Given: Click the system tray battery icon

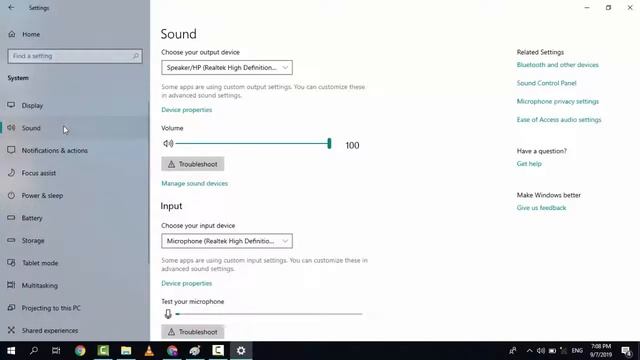Looking at the screenshot, I should point(552,351).
